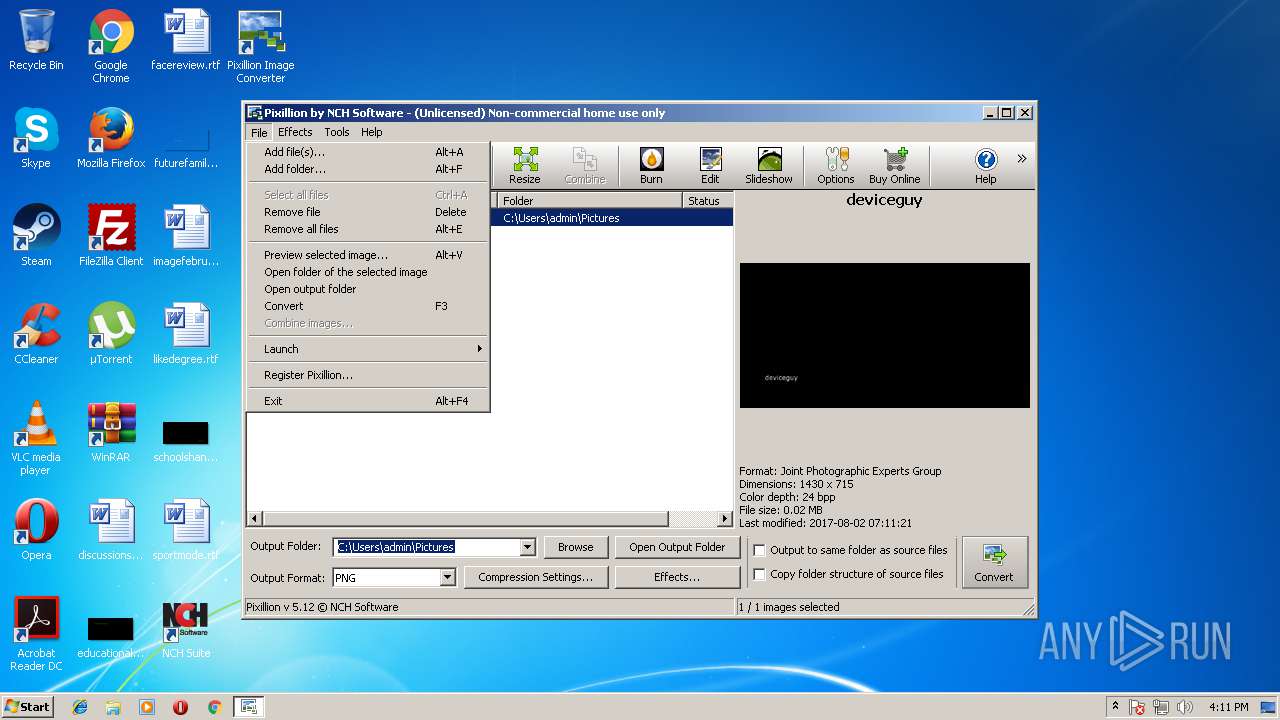Open the Options toolbar icon
This screenshot has width=1280, height=720.
point(835,165)
